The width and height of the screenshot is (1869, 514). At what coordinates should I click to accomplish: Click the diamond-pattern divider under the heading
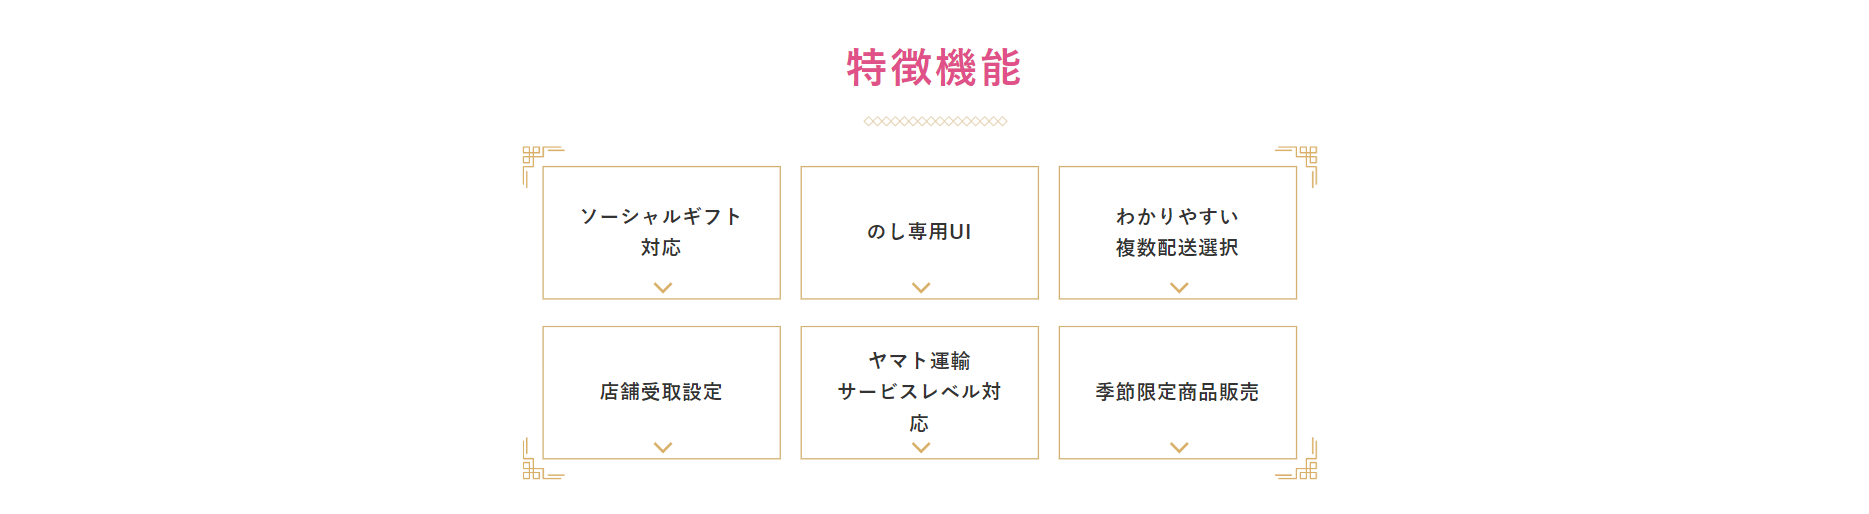935,121
